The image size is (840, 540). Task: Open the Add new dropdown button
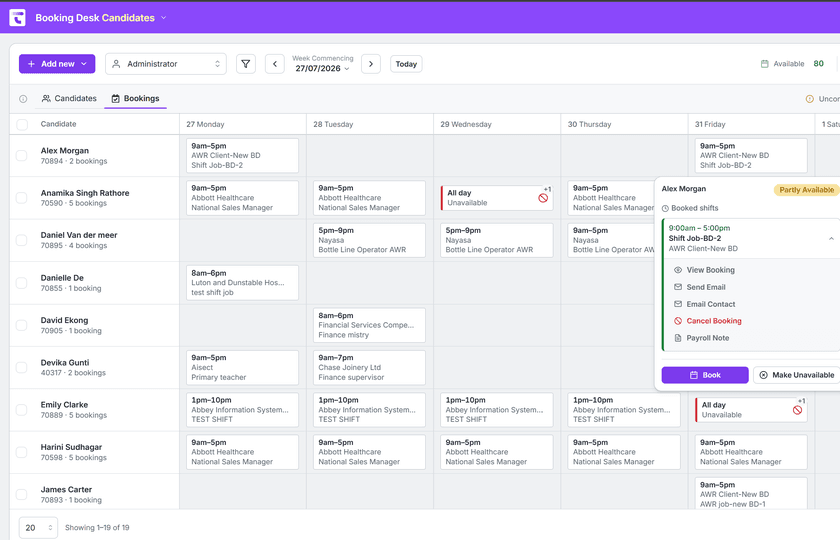[57, 64]
